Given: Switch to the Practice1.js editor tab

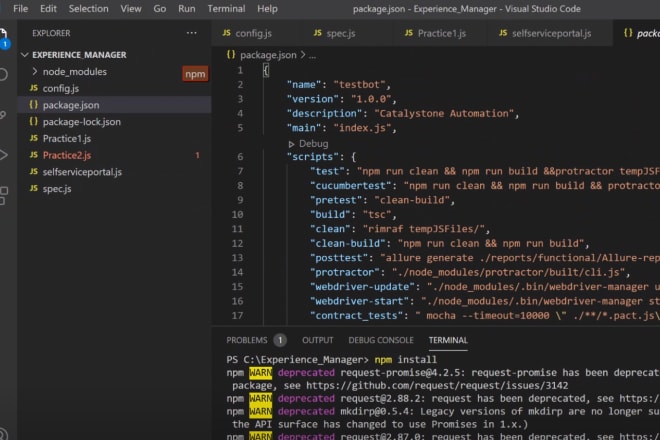Looking at the screenshot, I should (442, 33).
